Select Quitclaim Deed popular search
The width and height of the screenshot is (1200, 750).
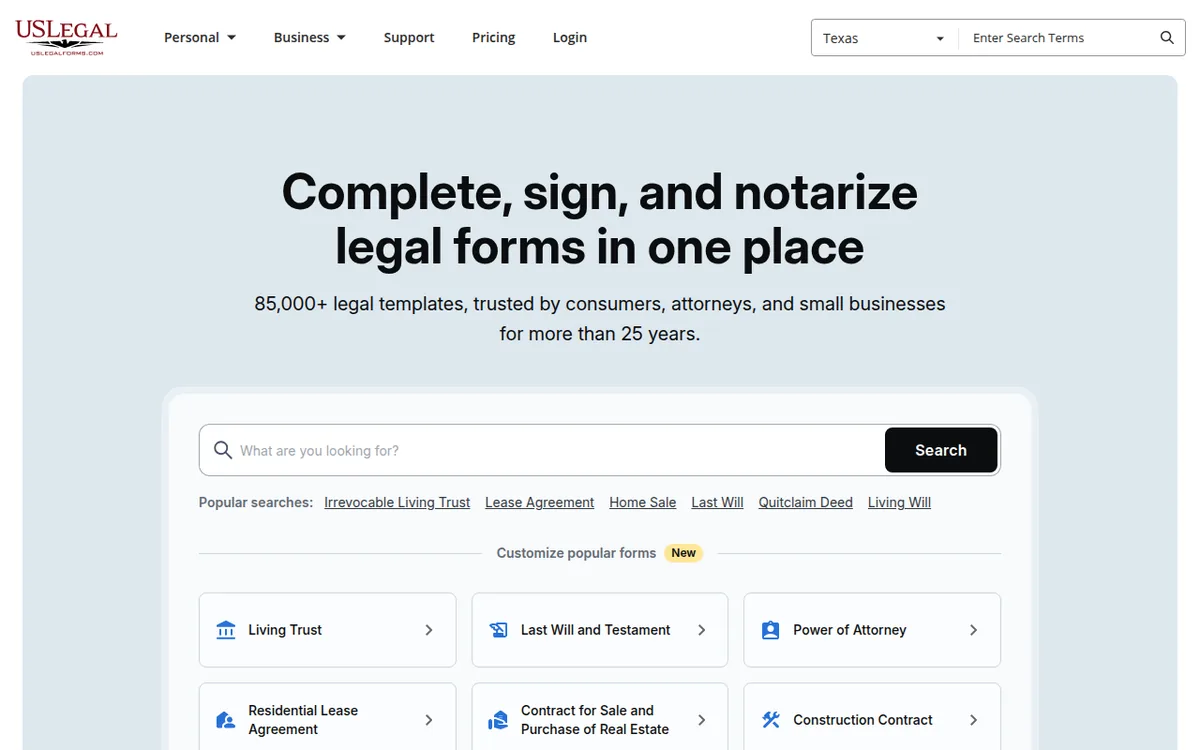806,502
